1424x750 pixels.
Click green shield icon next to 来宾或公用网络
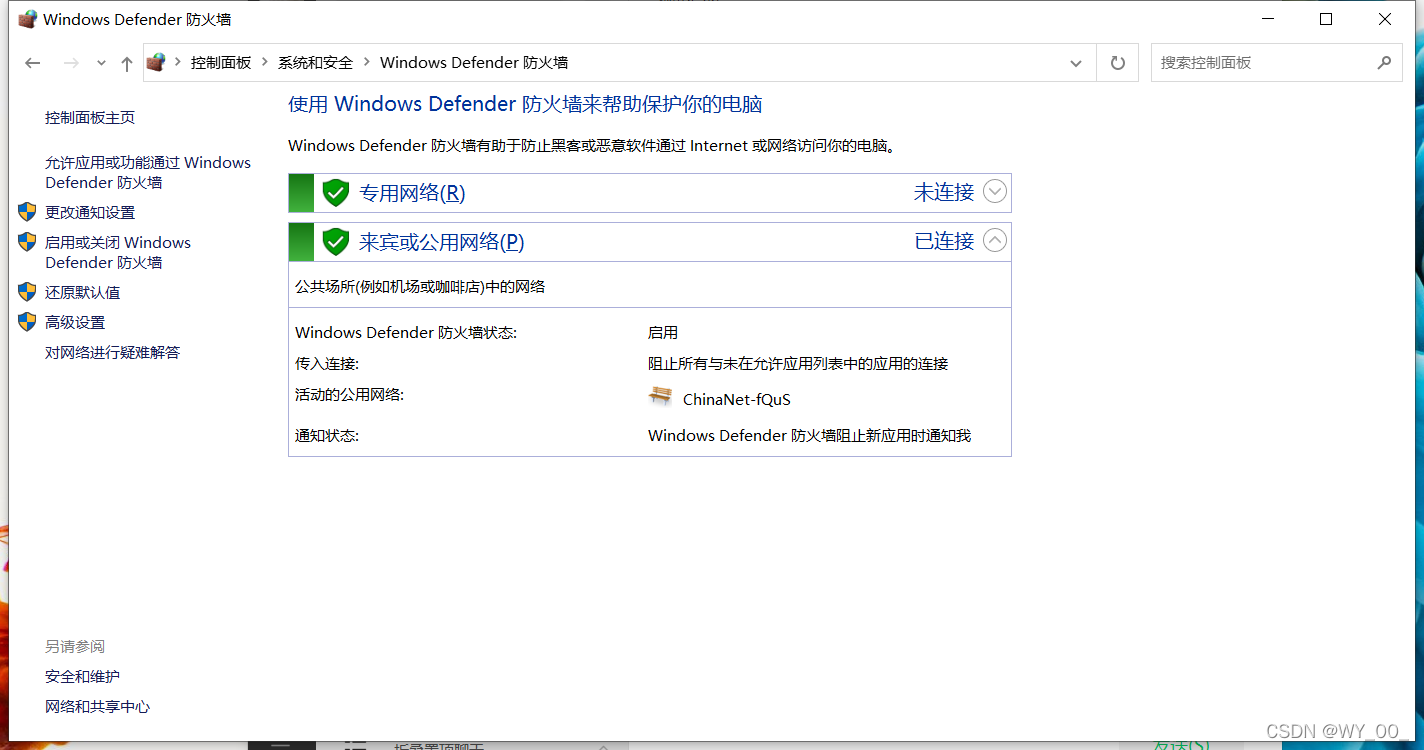point(336,241)
